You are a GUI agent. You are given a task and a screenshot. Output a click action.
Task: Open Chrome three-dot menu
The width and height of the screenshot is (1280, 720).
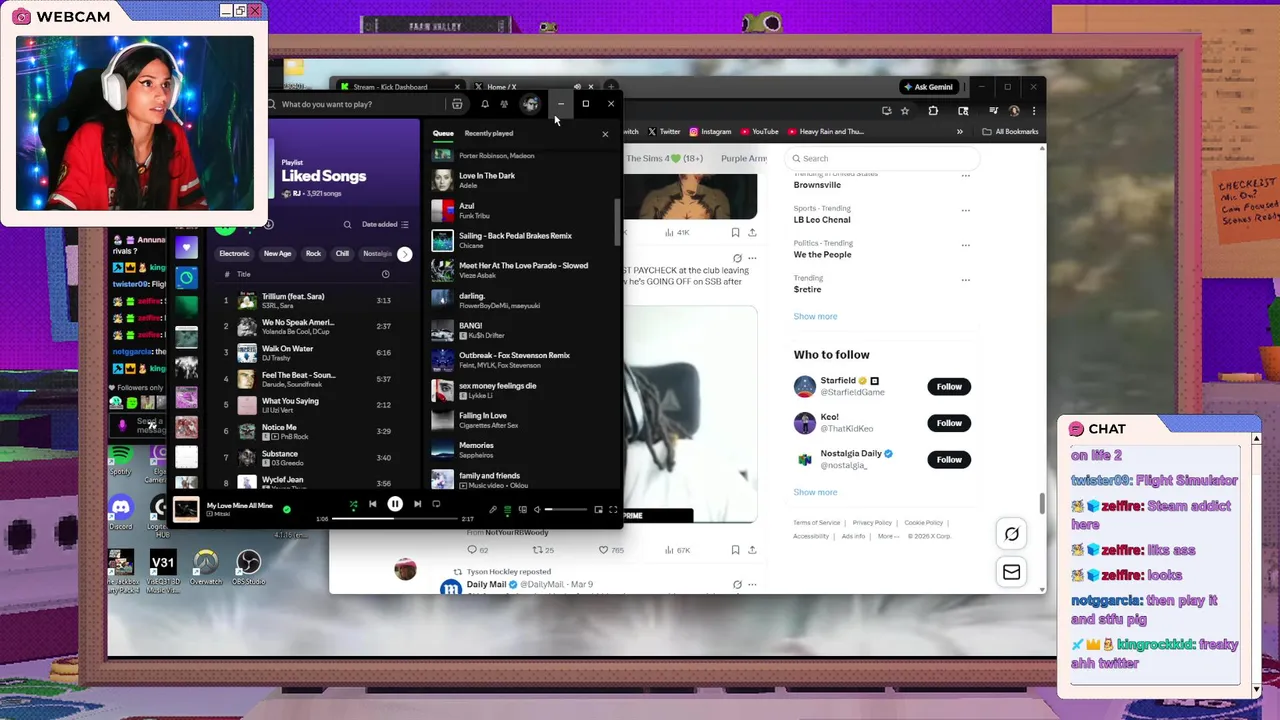1034,111
